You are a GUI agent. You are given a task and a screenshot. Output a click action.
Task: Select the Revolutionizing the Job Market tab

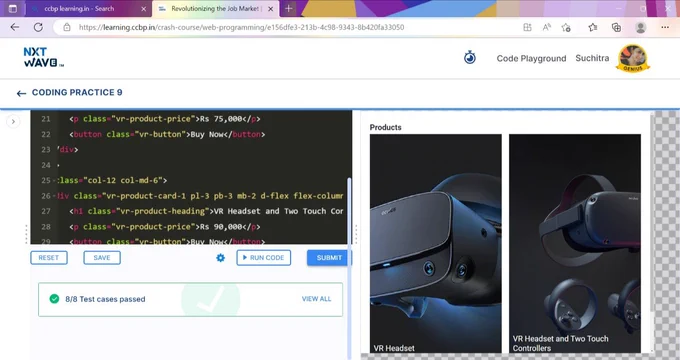216,9
